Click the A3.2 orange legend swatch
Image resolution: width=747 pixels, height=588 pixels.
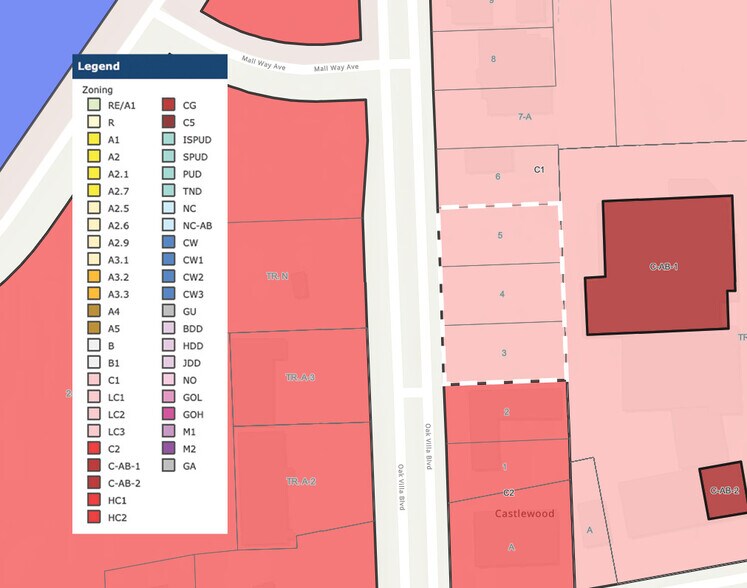click(94, 276)
